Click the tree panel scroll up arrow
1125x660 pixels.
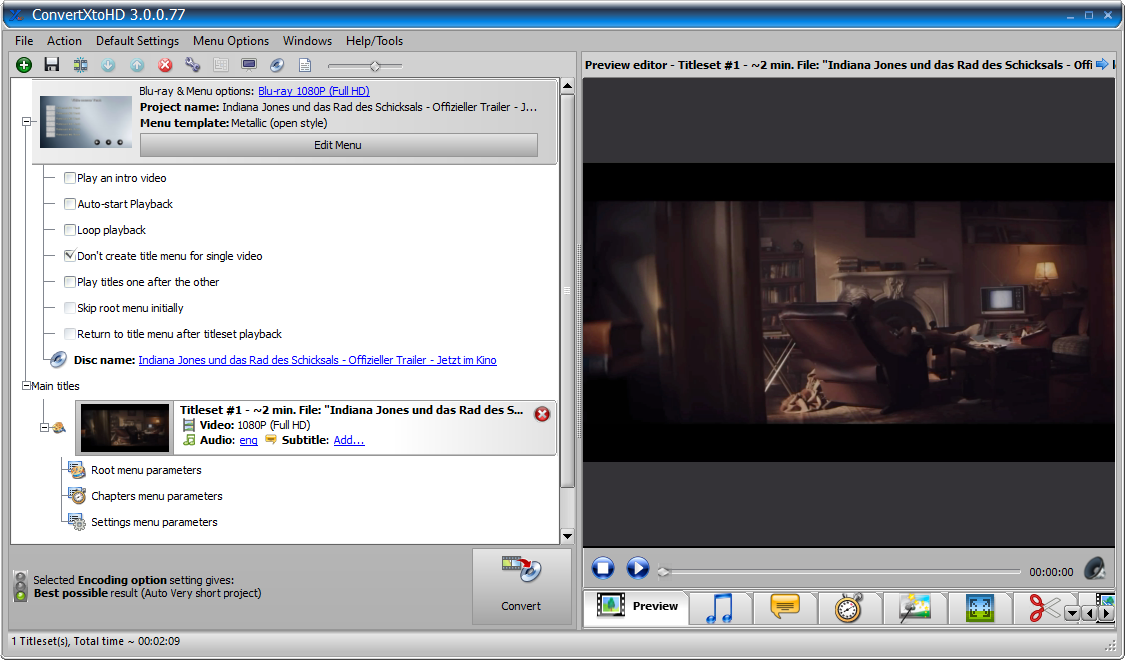click(x=568, y=86)
